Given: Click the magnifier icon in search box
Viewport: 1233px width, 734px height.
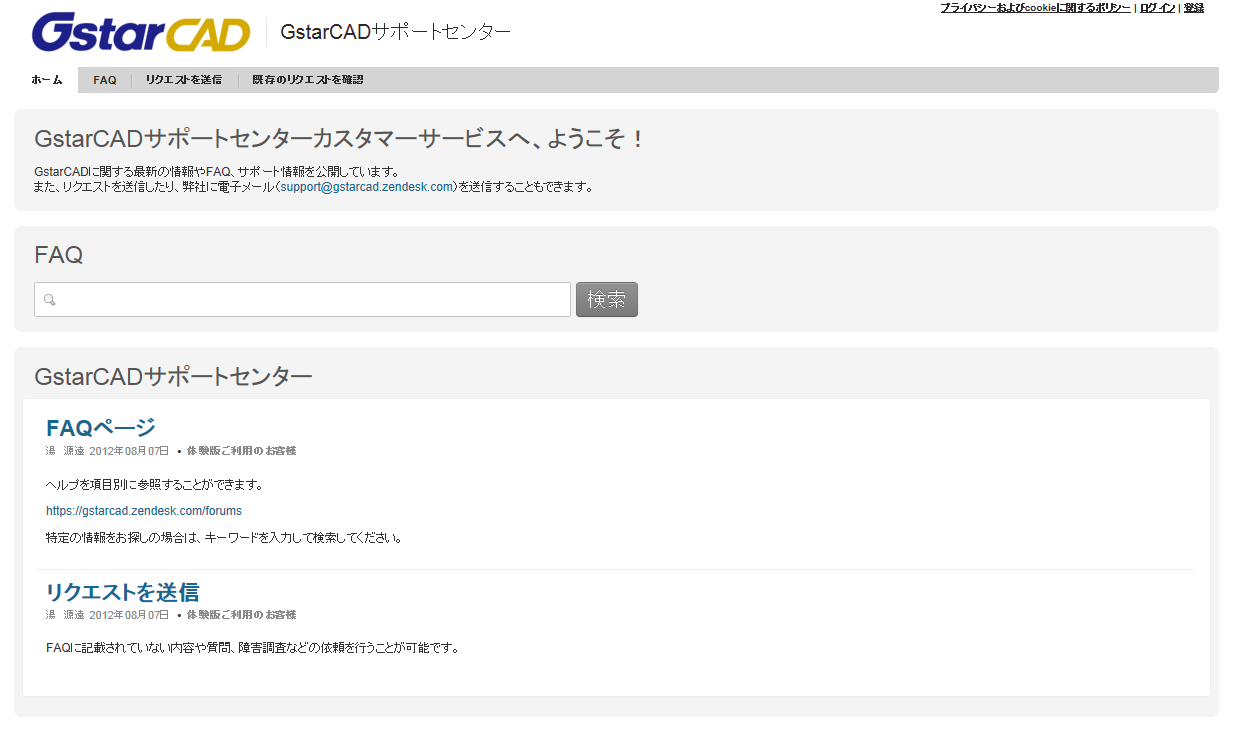Looking at the screenshot, I should (50, 300).
